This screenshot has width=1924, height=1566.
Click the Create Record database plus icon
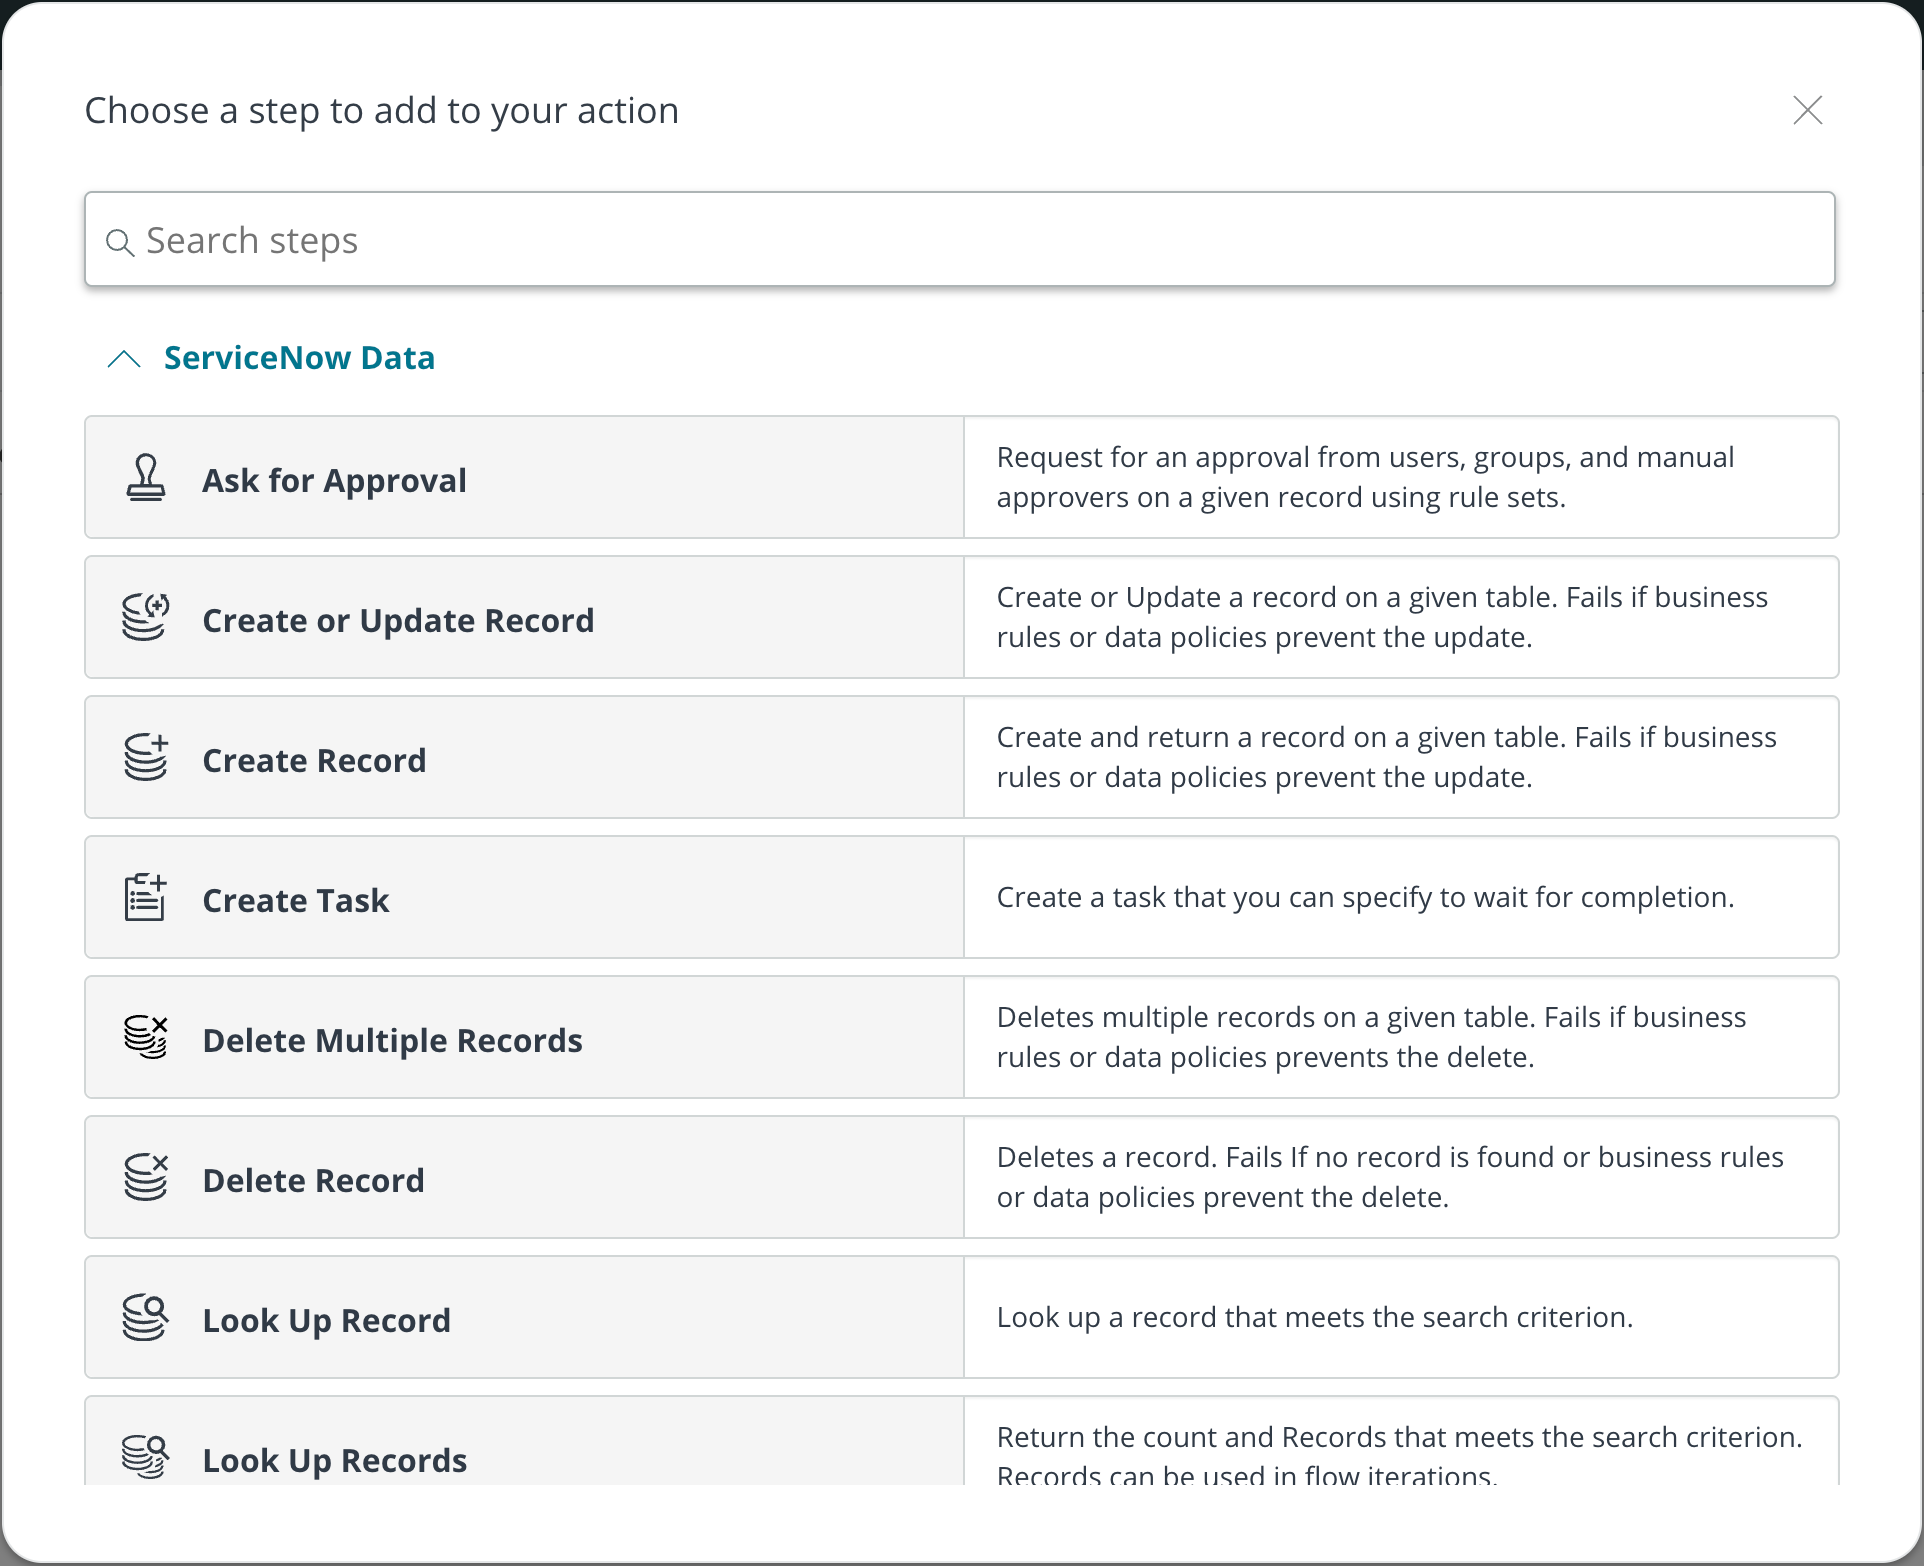pos(145,758)
